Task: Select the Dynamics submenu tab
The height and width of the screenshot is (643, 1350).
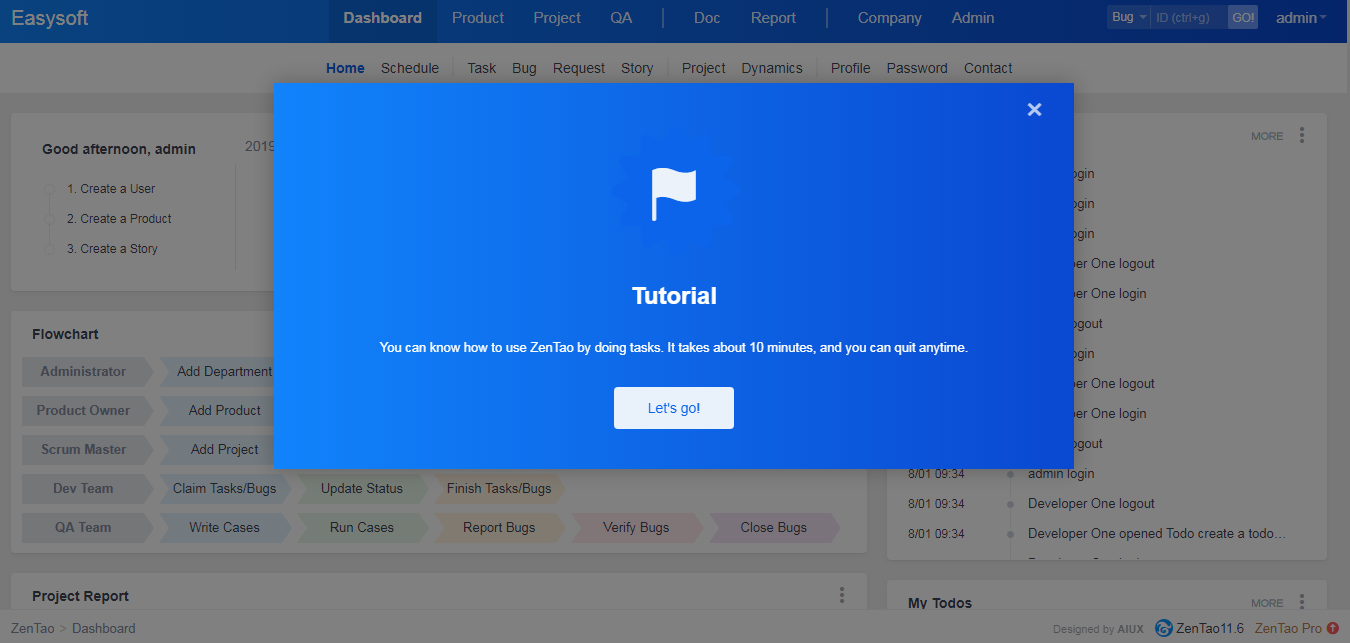Action: click(x=772, y=68)
